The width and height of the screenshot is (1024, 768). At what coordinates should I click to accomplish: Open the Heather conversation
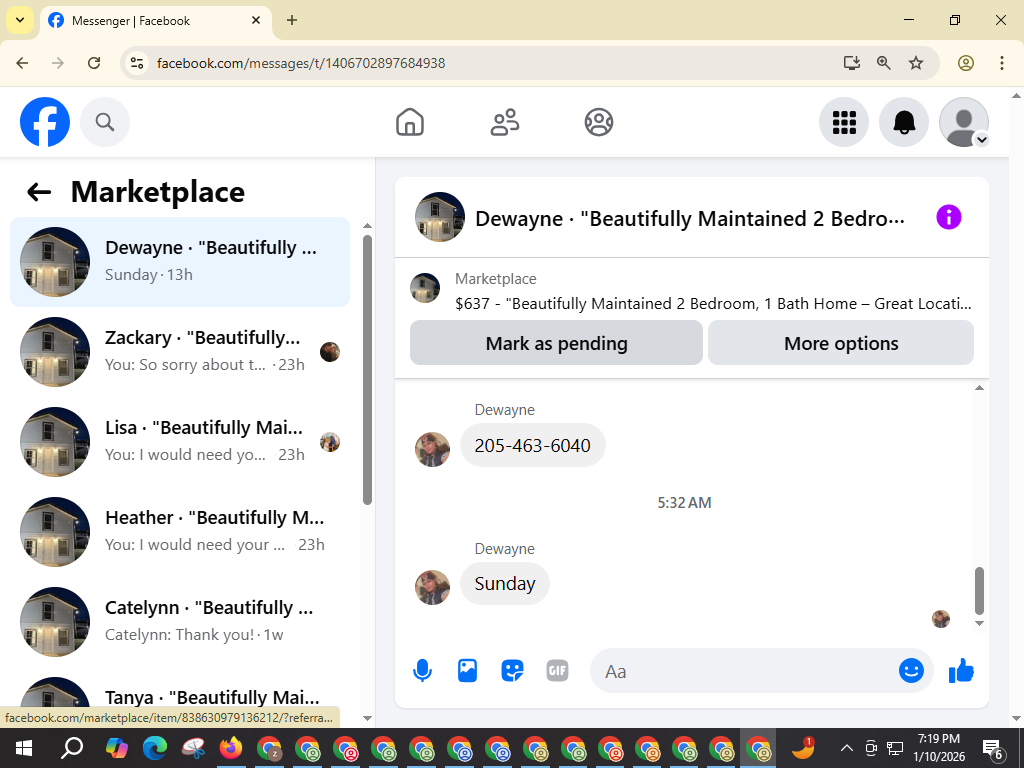(180, 532)
